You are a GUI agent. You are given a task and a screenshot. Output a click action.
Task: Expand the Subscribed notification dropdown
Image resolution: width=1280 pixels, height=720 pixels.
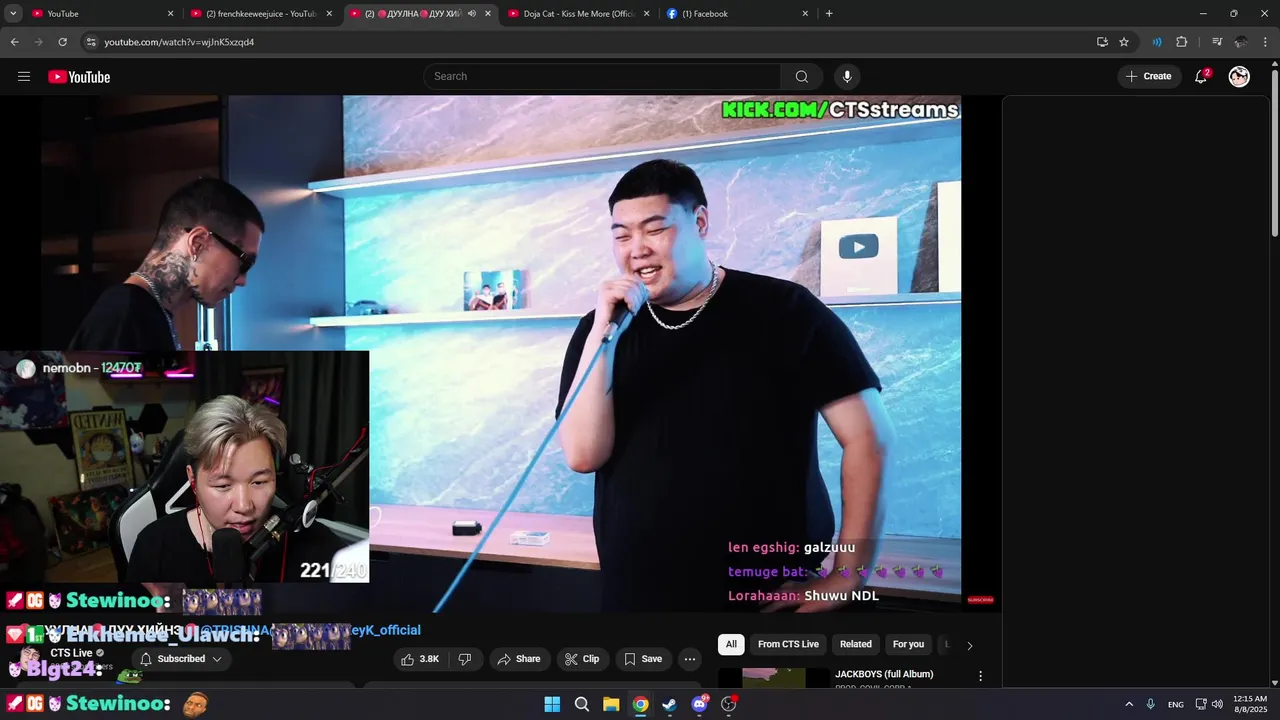[x=181, y=659]
